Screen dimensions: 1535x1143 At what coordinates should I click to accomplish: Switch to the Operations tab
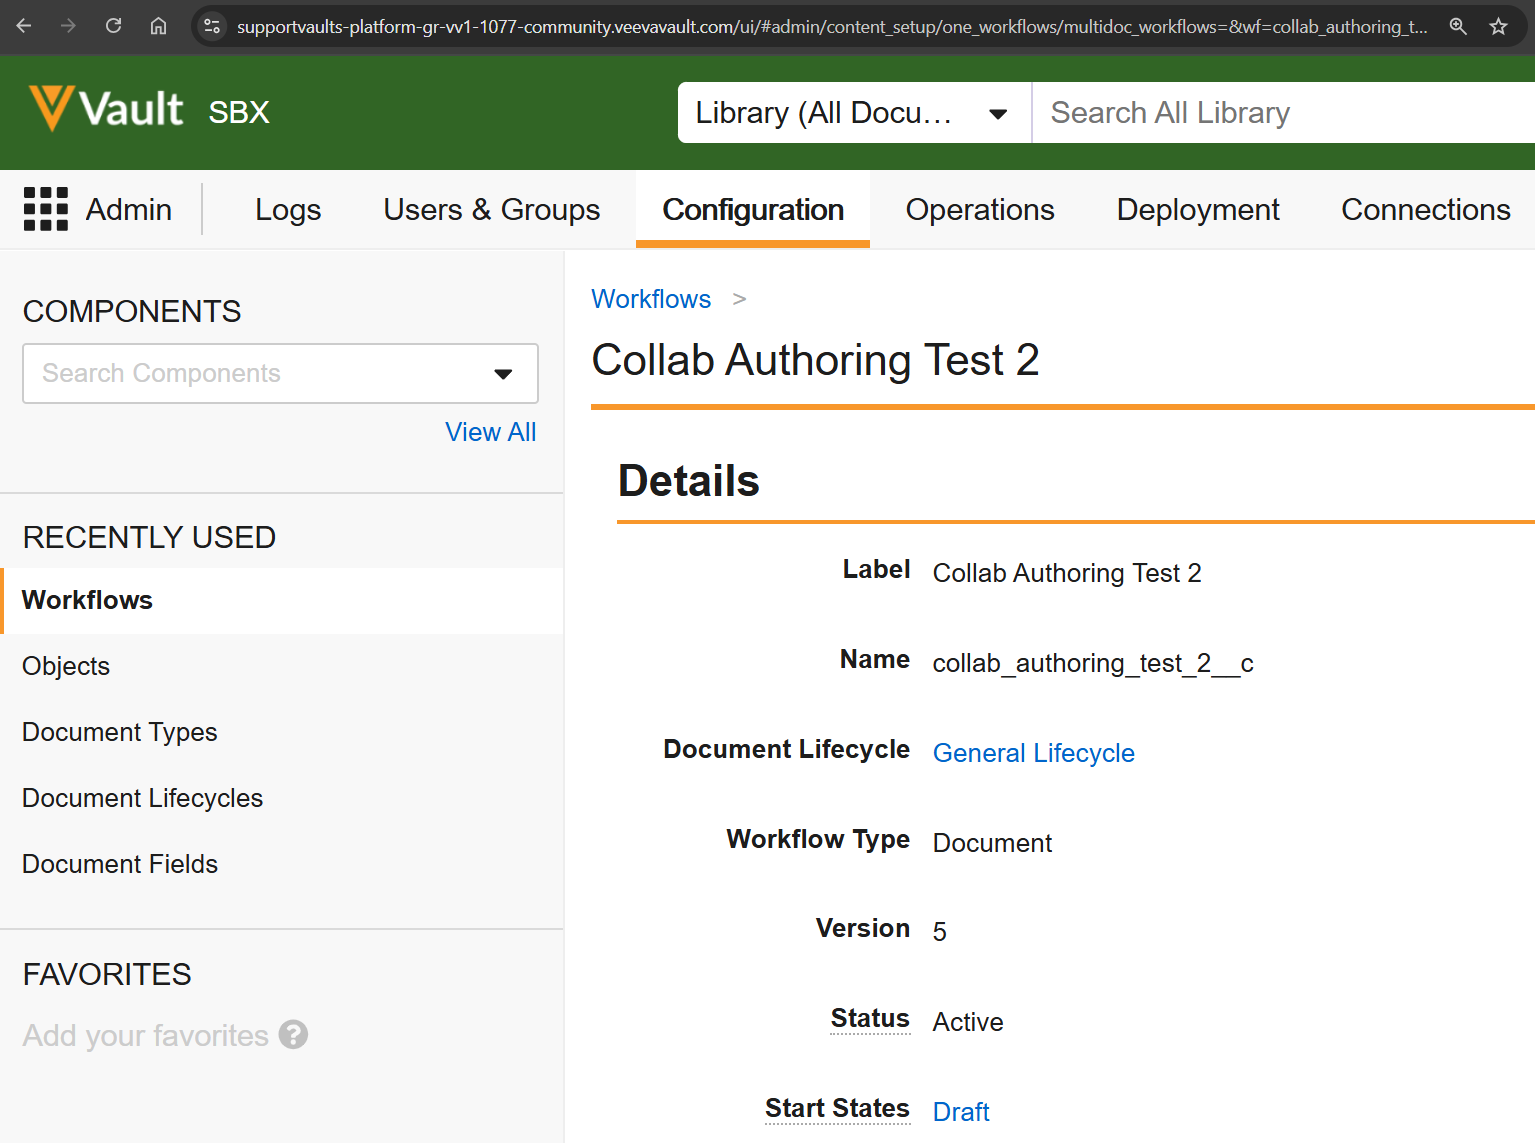pos(979,210)
